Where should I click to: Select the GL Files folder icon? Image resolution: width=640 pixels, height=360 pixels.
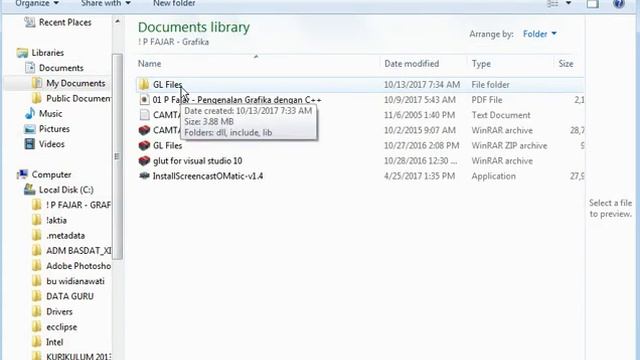[x=144, y=84]
